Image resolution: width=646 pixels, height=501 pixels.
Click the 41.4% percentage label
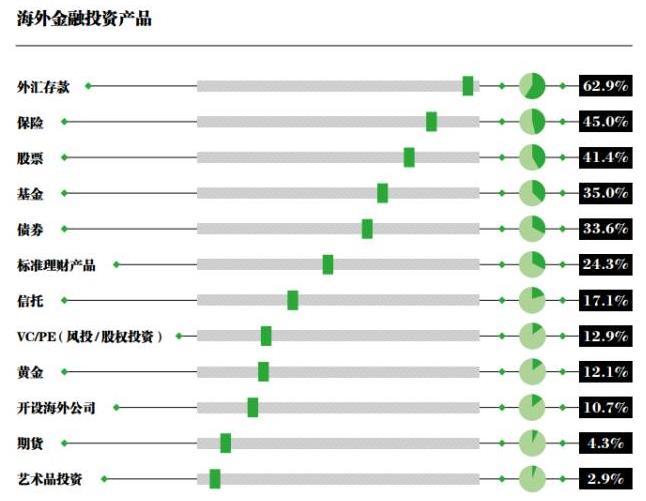pyautogui.click(x=605, y=157)
